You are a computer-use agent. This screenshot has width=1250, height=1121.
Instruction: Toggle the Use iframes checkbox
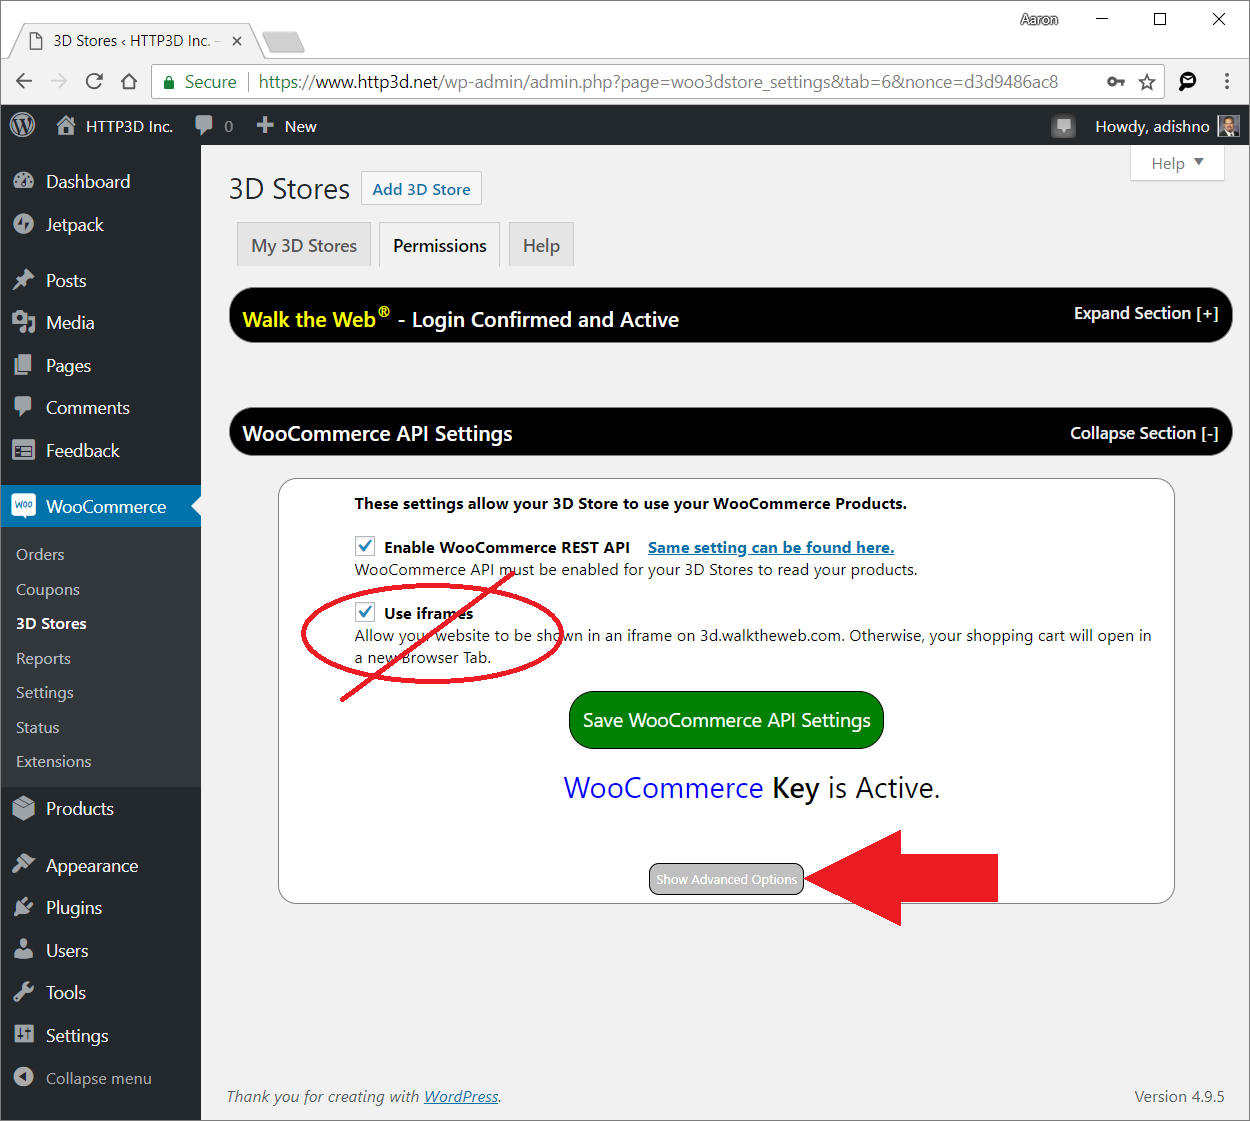365,612
